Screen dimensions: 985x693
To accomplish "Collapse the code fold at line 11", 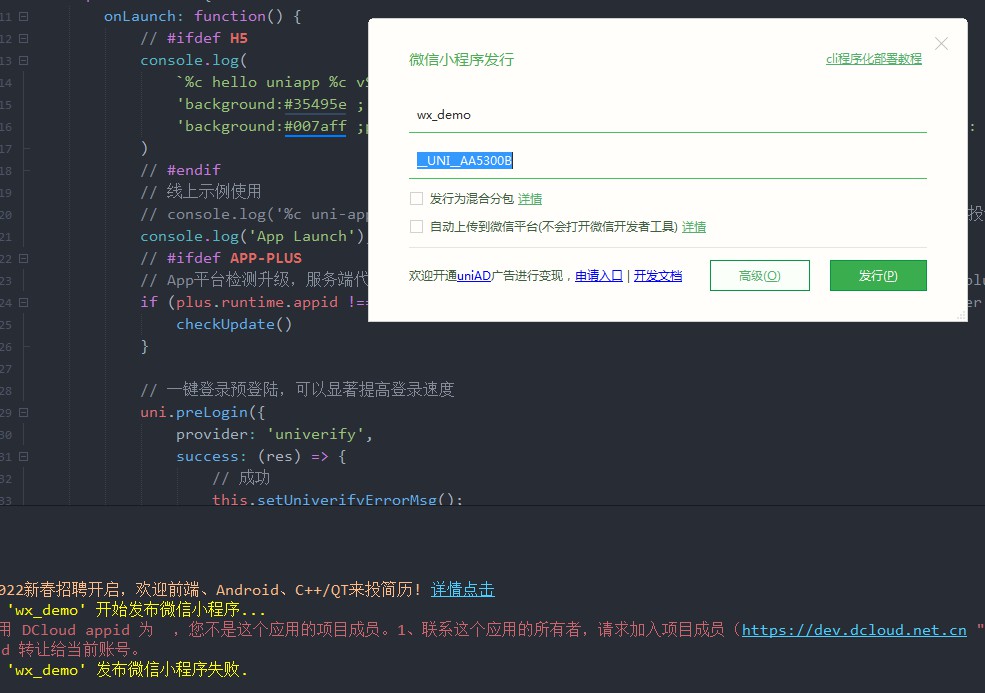I will pyautogui.click(x=23, y=16).
